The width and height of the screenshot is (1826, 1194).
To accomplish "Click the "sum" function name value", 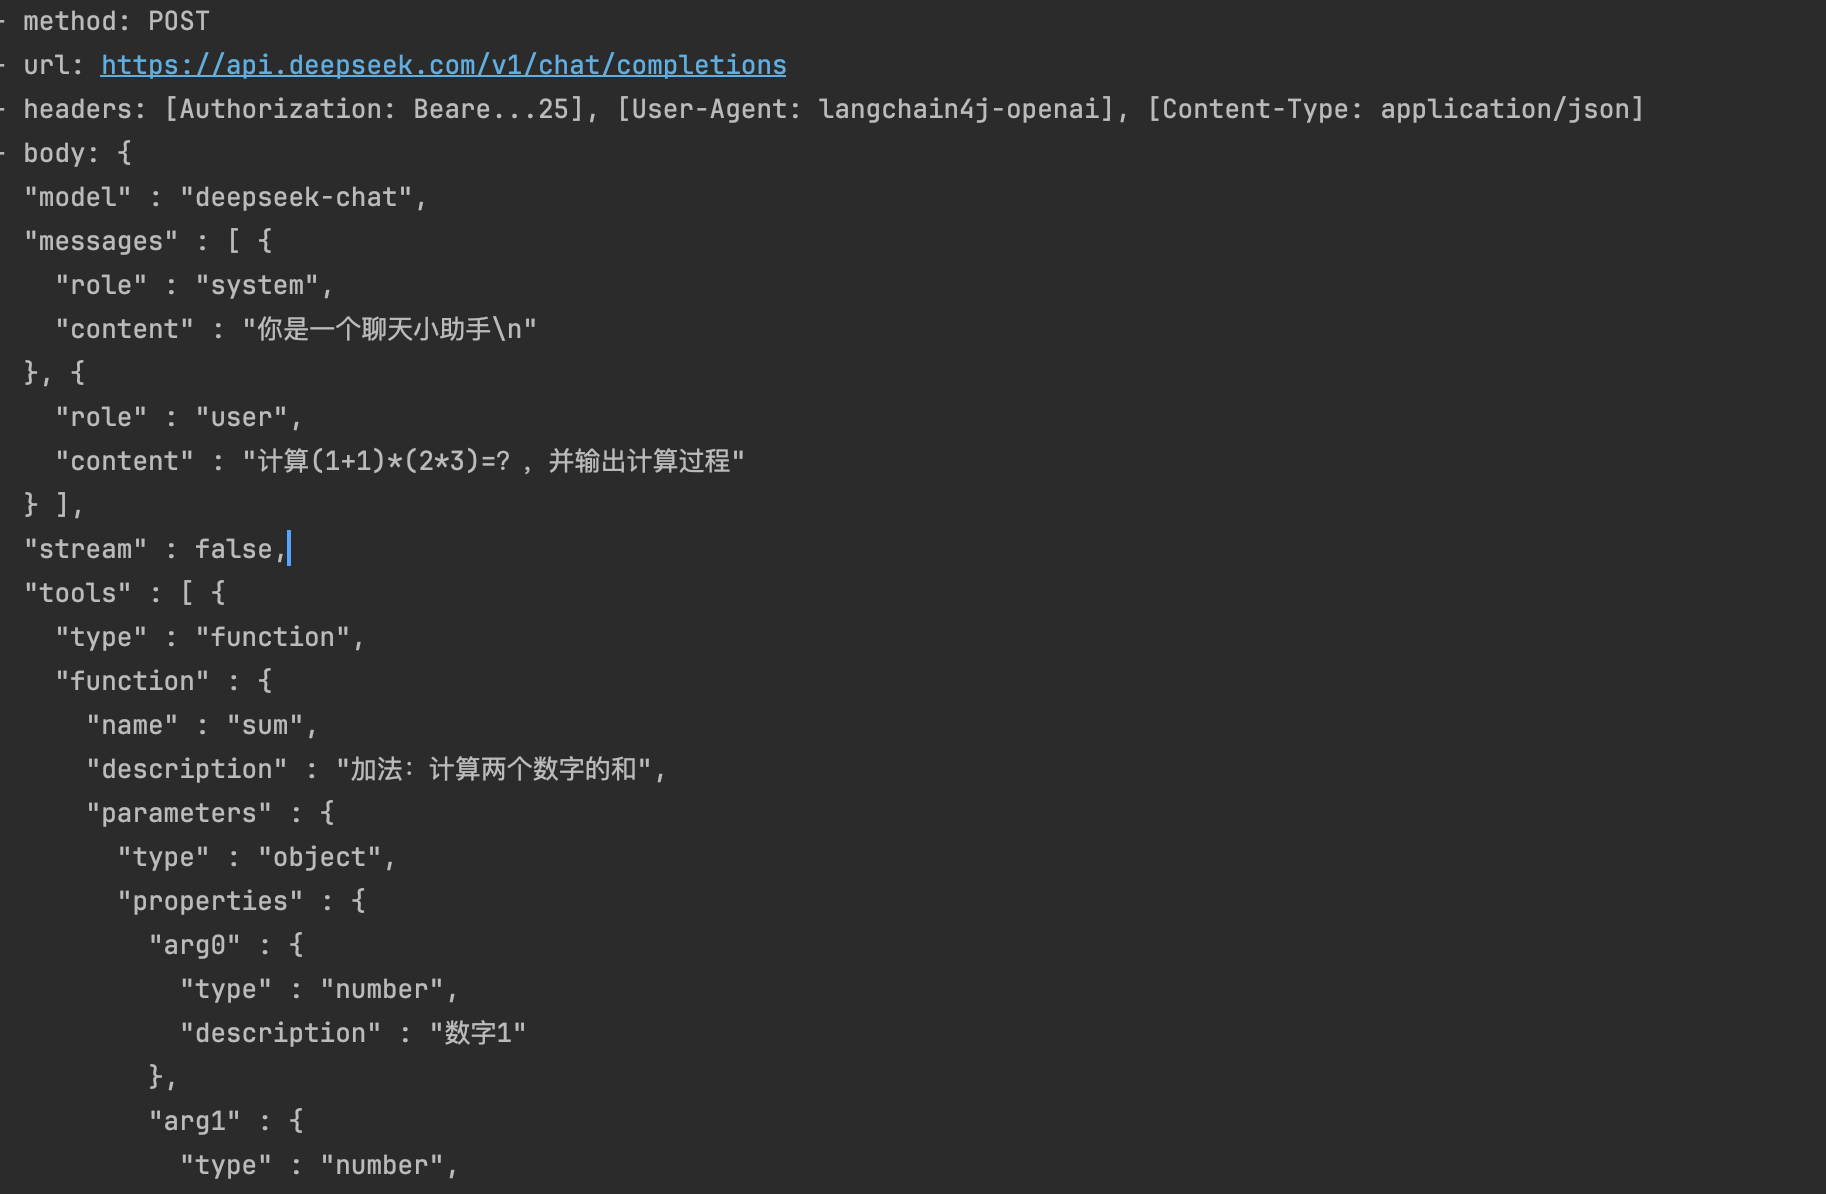I will pyautogui.click(x=264, y=725).
